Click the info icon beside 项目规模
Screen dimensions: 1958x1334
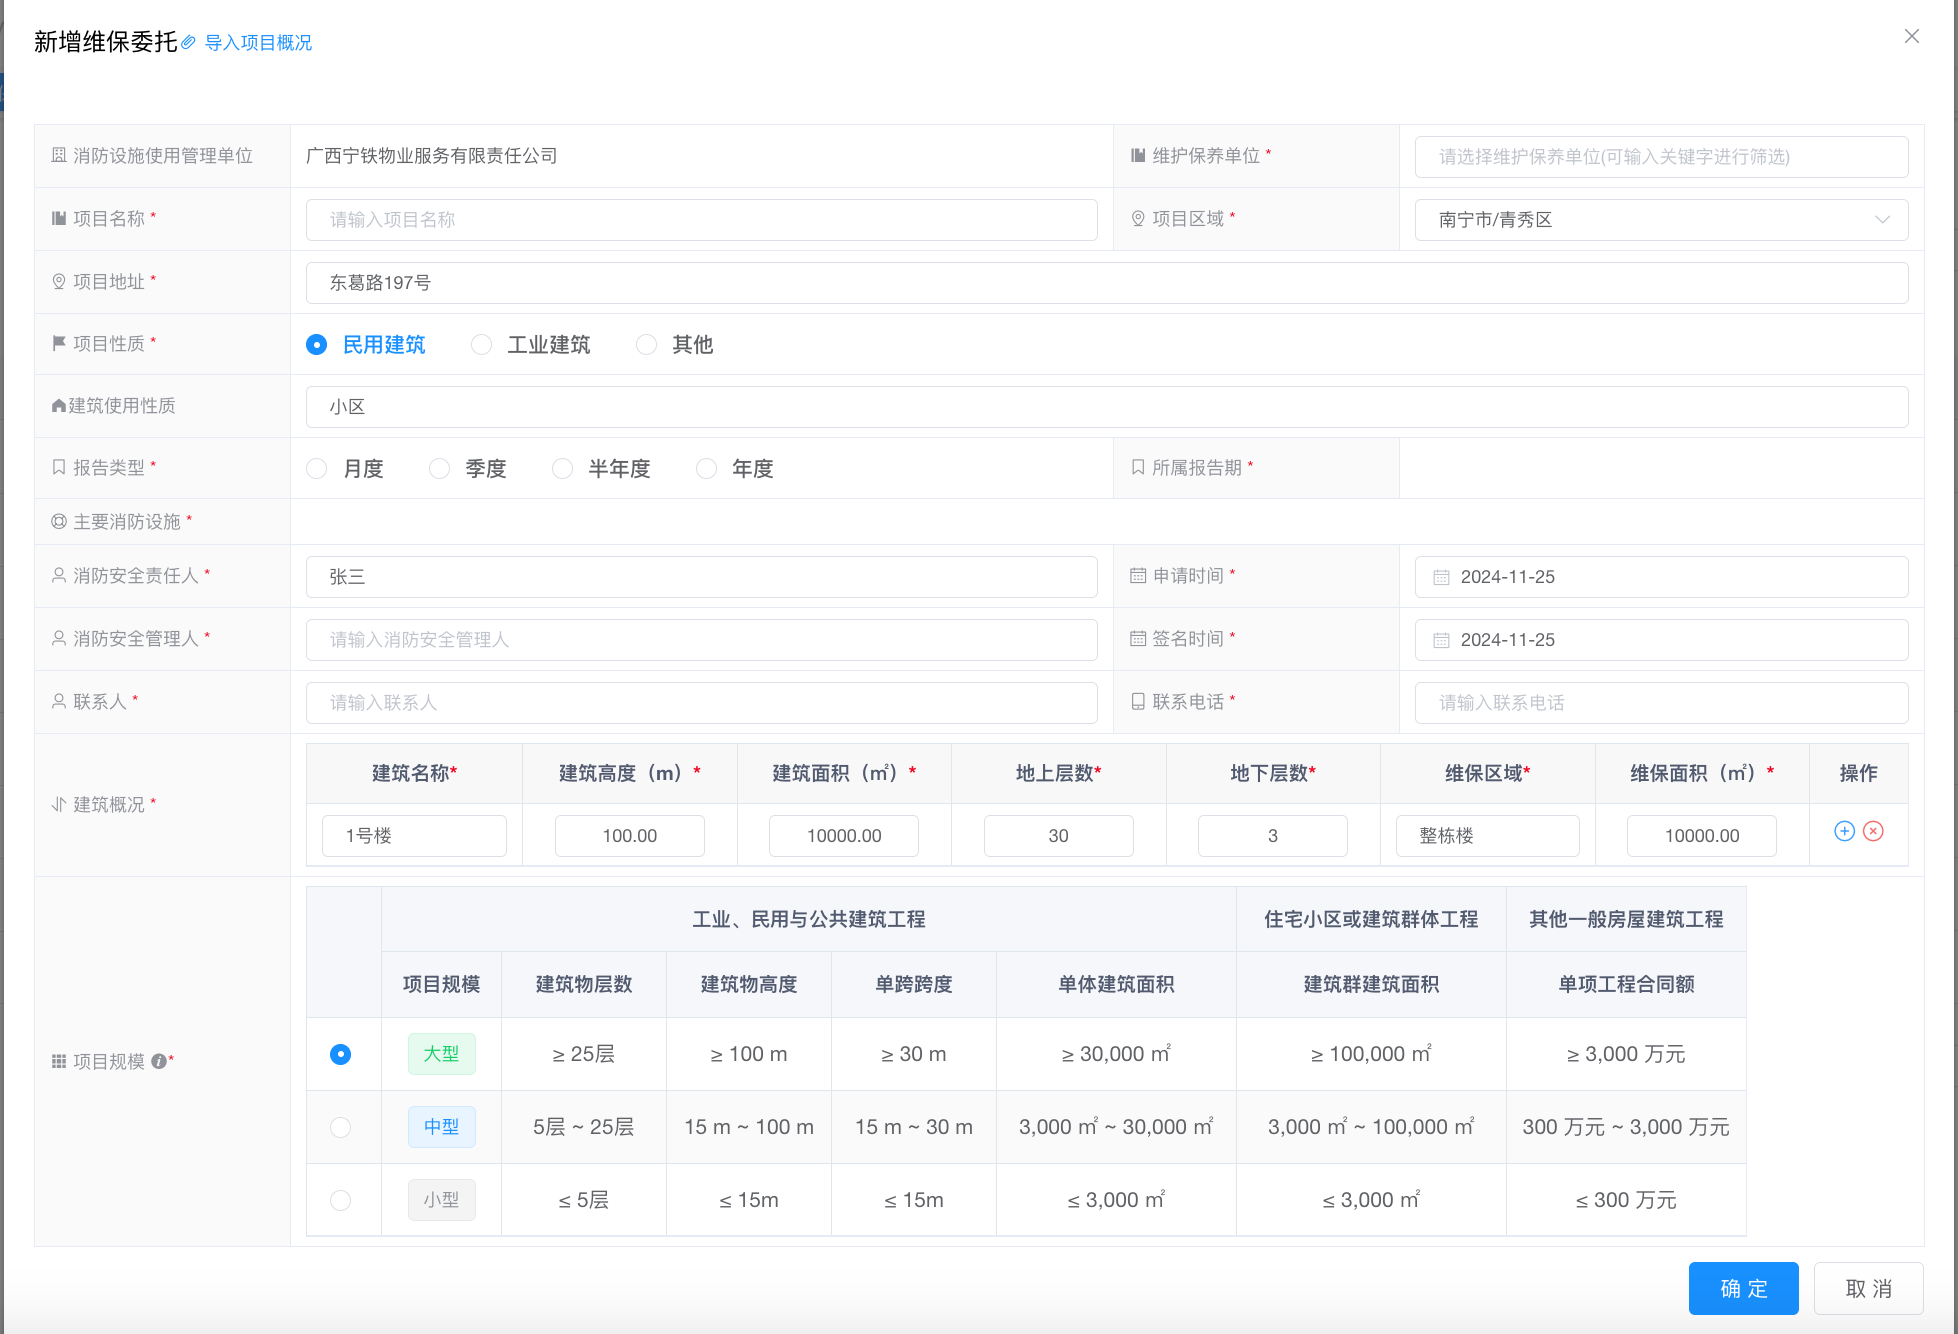158,1062
